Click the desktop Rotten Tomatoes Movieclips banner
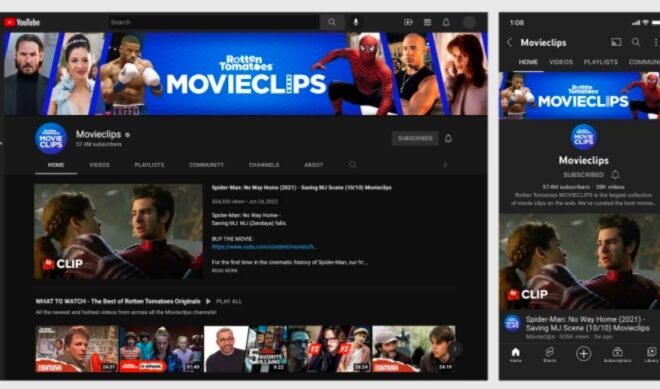Viewport: 660px width, 389px height. [246, 74]
